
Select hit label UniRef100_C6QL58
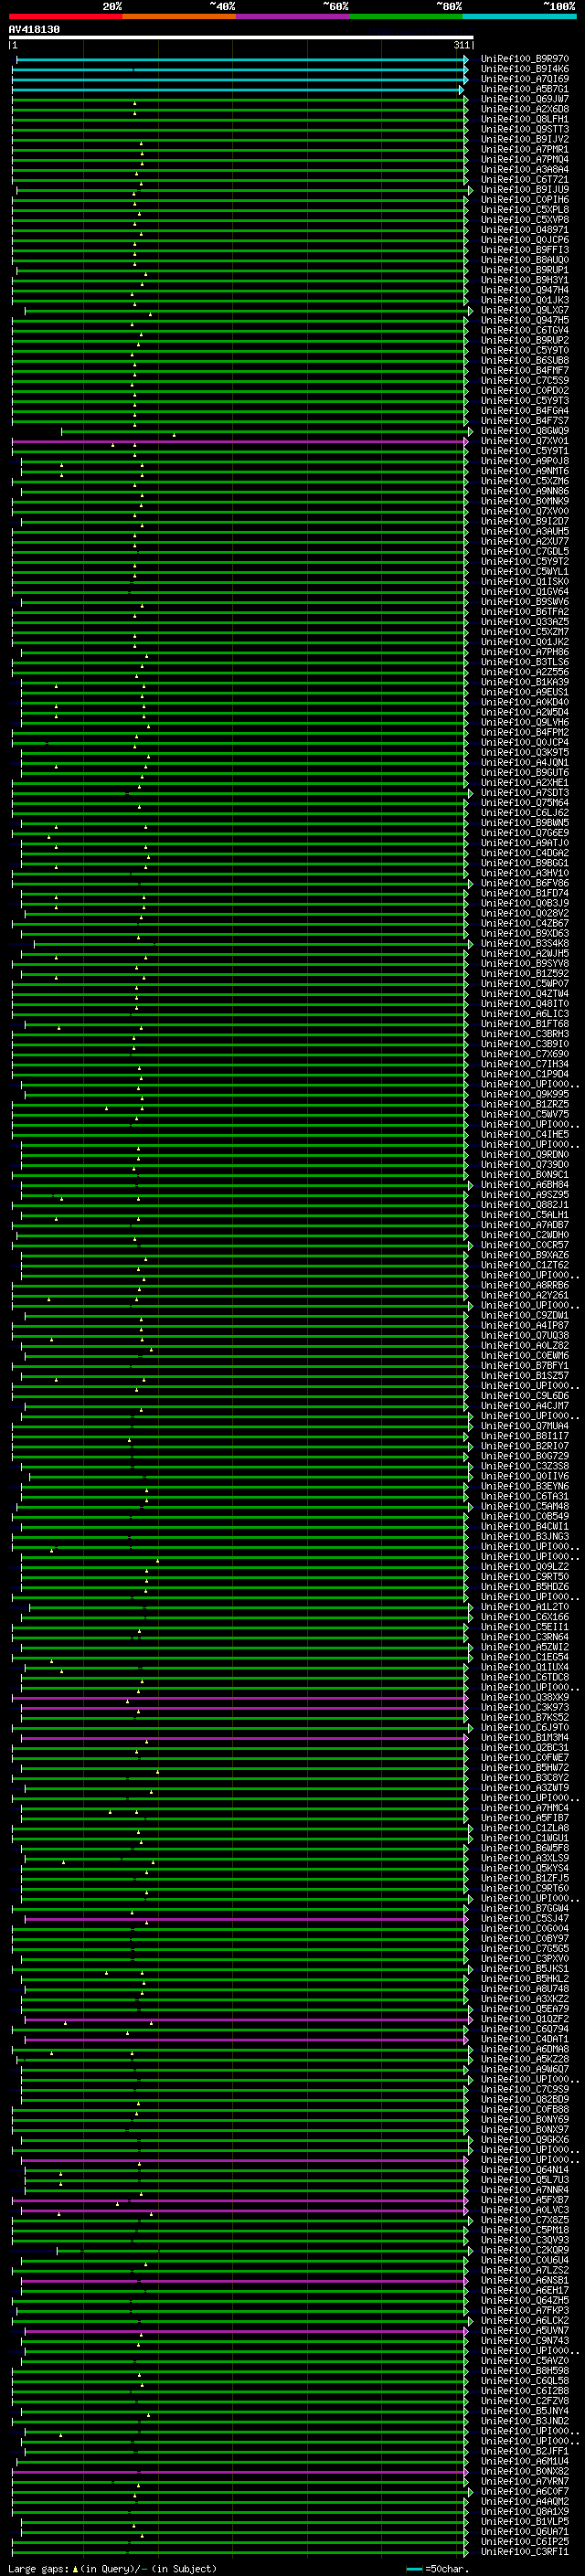(x=525, y=2381)
